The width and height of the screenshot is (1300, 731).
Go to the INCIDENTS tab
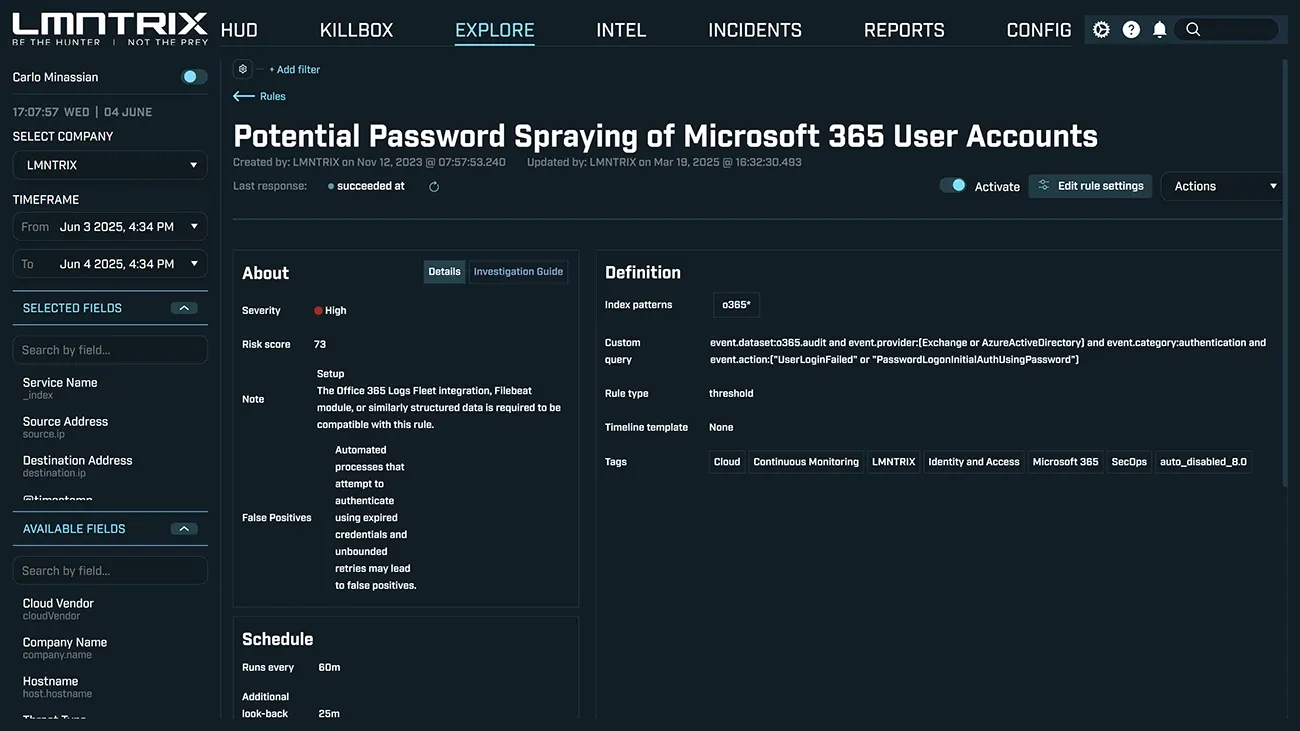point(755,30)
